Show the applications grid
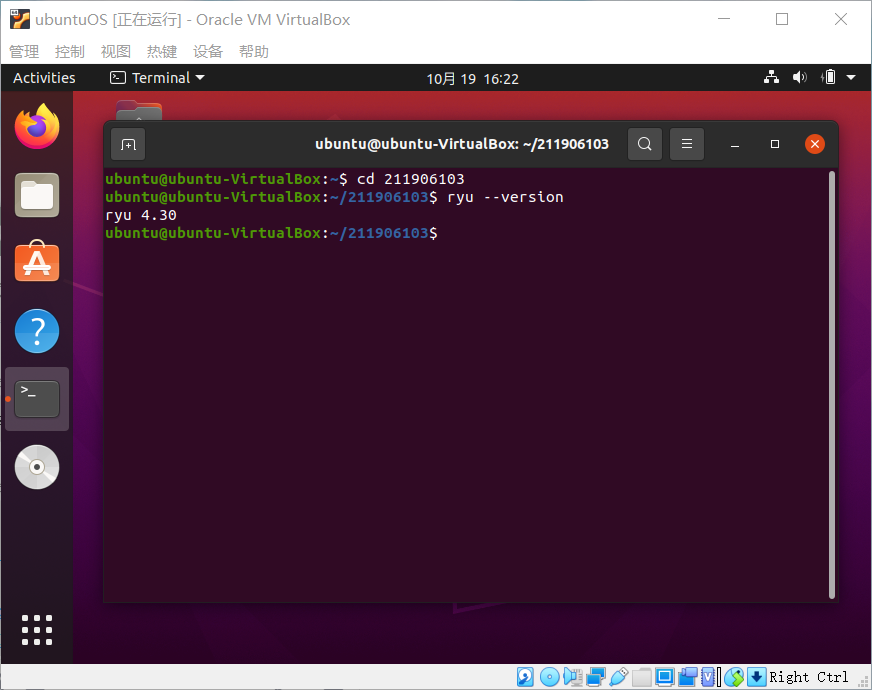The height and width of the screenshot is (690, 872). coord(37,630)
